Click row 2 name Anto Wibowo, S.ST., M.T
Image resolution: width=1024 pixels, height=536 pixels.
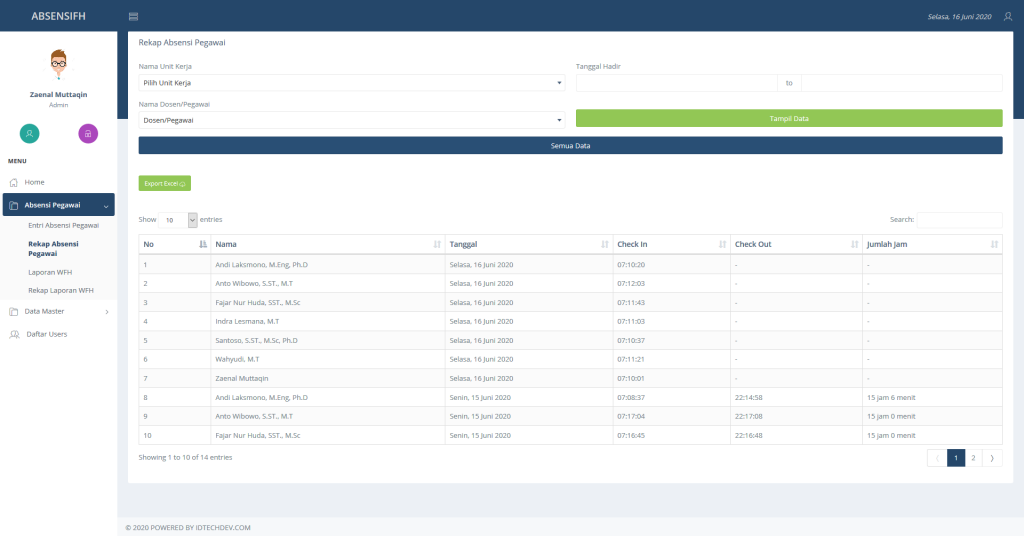point(254,283)
